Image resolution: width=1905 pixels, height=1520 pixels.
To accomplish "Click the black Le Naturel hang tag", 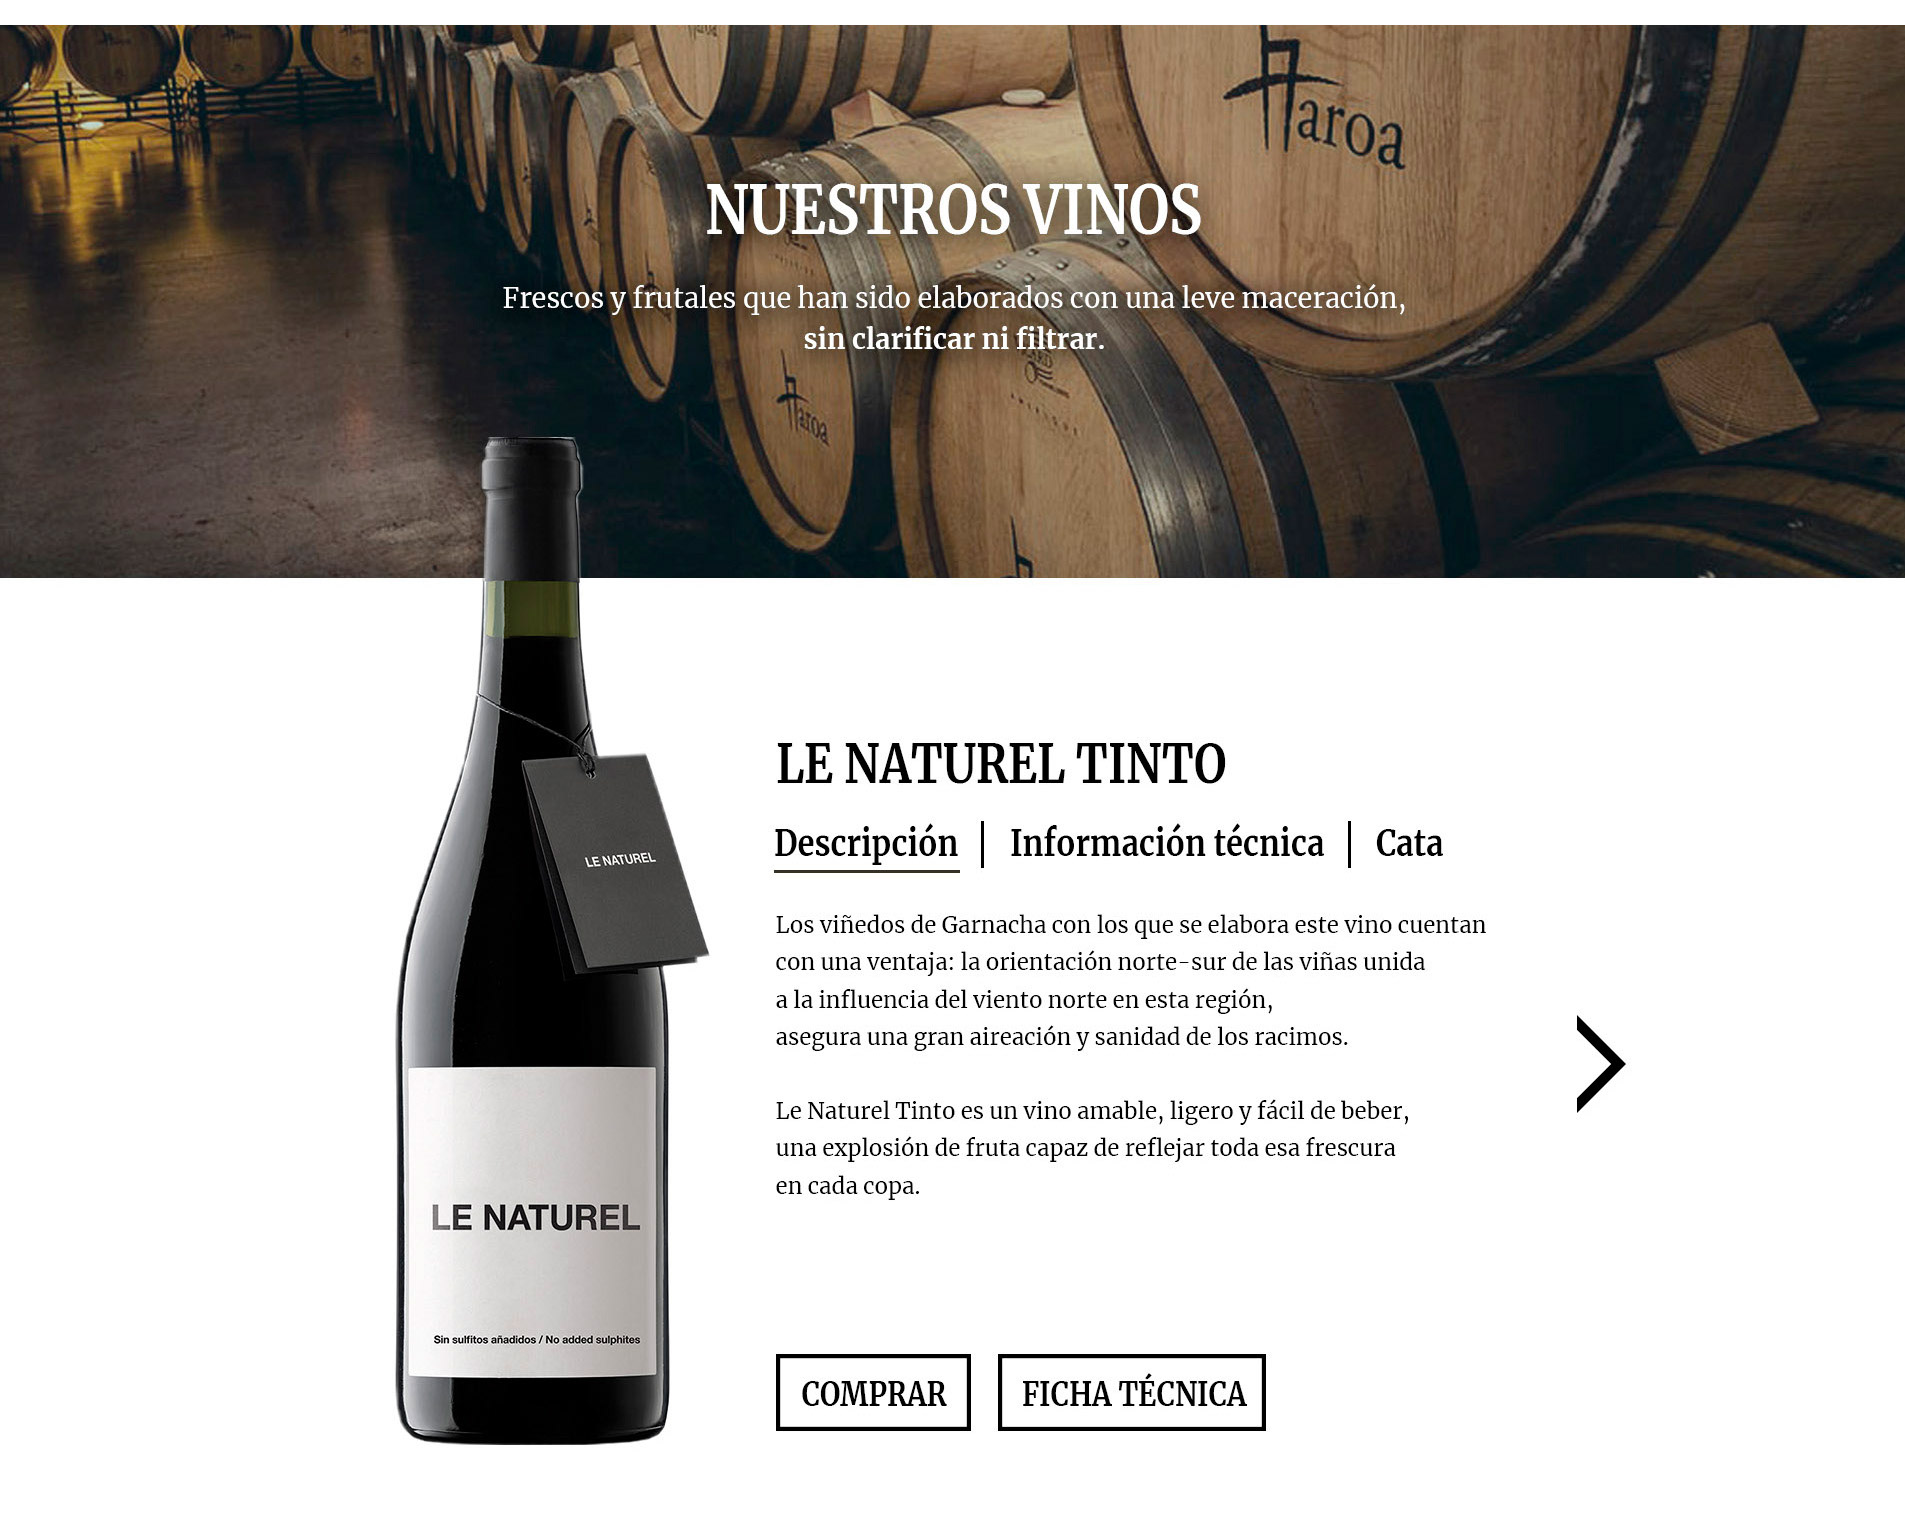I will 616,864.
